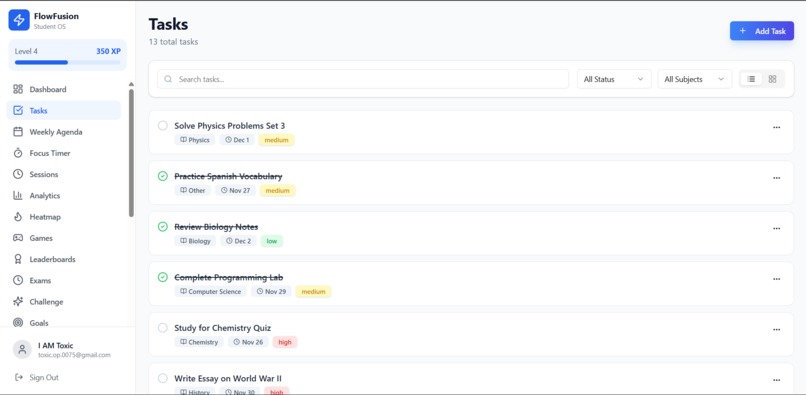Click the toxic.op.0075@gmail.com email text
The image size is (806, 395).
point(75,355)
